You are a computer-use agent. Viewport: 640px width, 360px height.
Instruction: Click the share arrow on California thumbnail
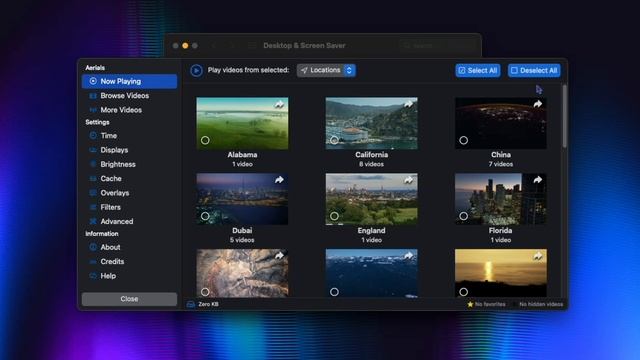pyautogui.click(x=409, y=104)
